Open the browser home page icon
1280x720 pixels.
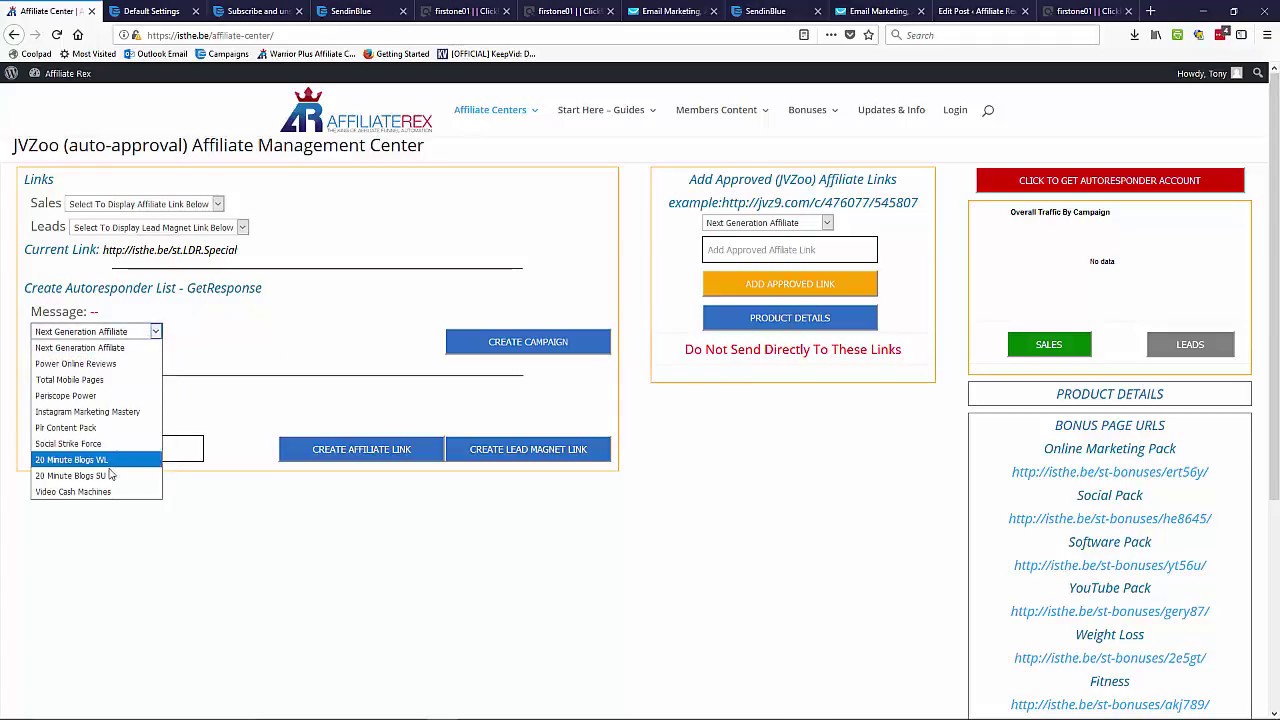78,35
